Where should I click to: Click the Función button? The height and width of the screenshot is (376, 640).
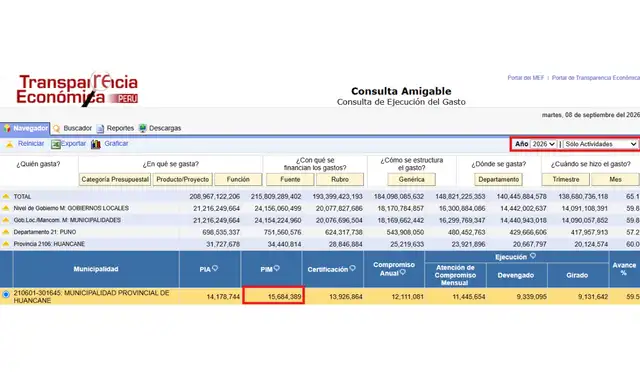(238, 180)
